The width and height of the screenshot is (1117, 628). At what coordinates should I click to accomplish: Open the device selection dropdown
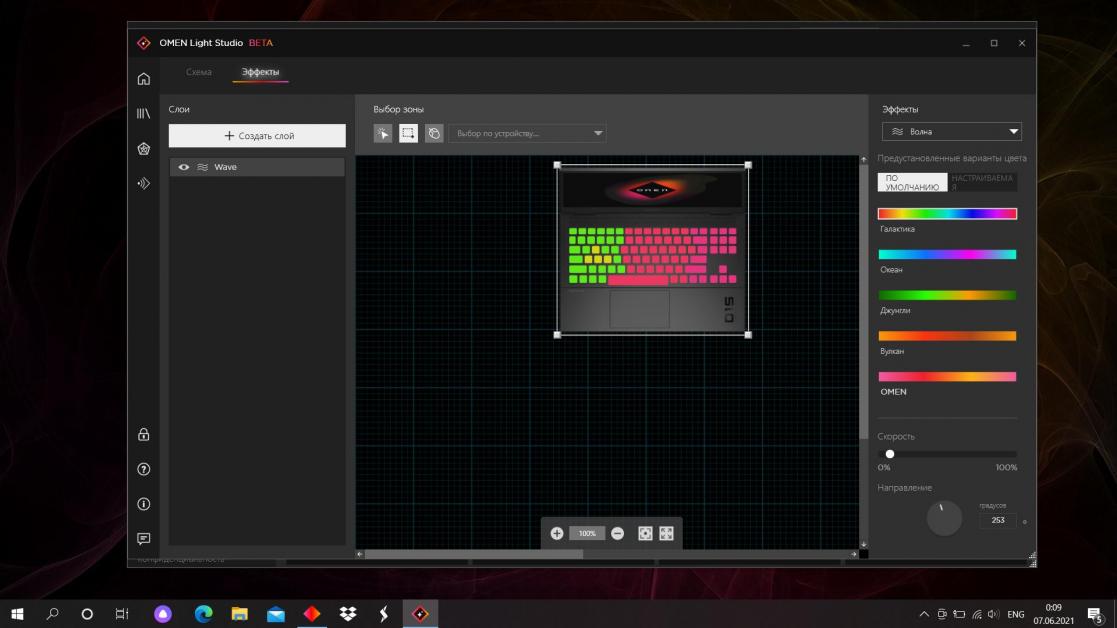(527, 133)
